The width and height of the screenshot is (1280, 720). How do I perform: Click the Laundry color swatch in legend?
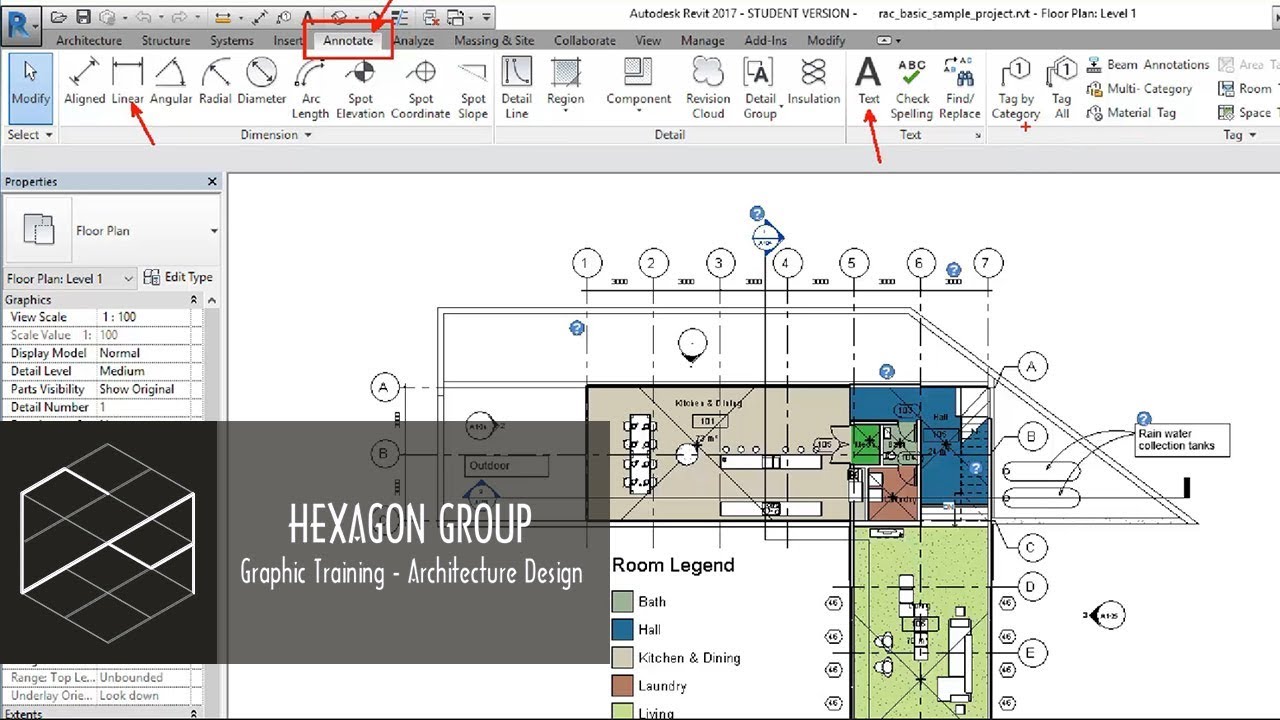[x=622, y=686]
